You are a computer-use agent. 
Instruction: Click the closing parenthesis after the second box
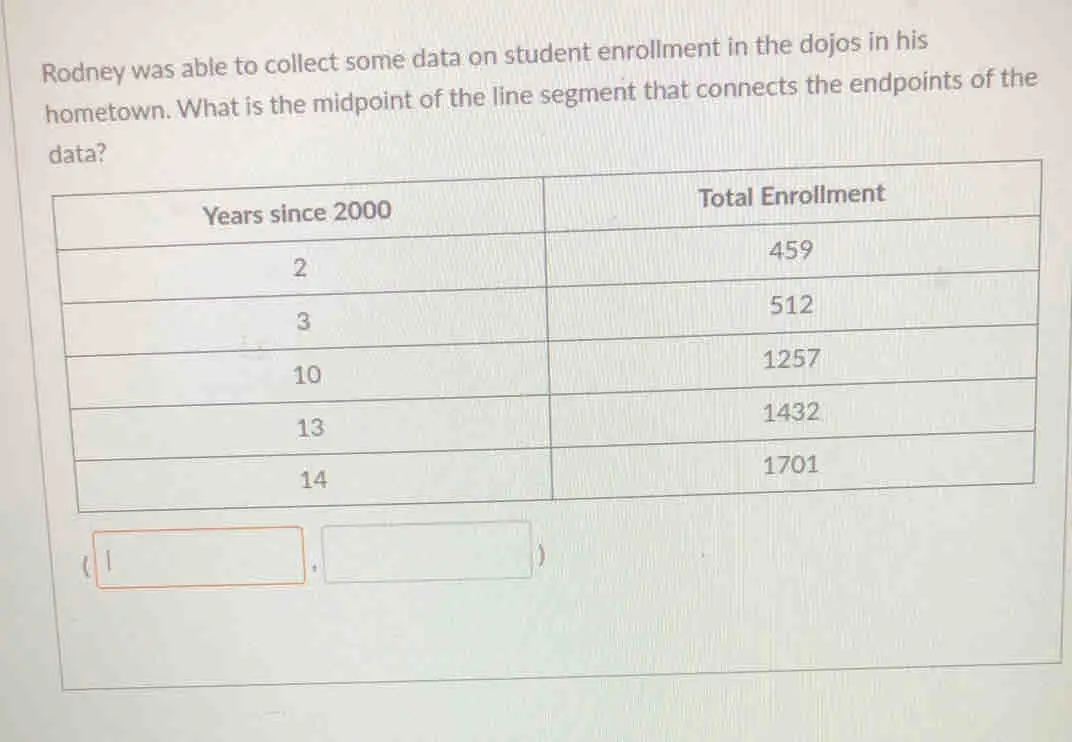click(x=540, y=555)
